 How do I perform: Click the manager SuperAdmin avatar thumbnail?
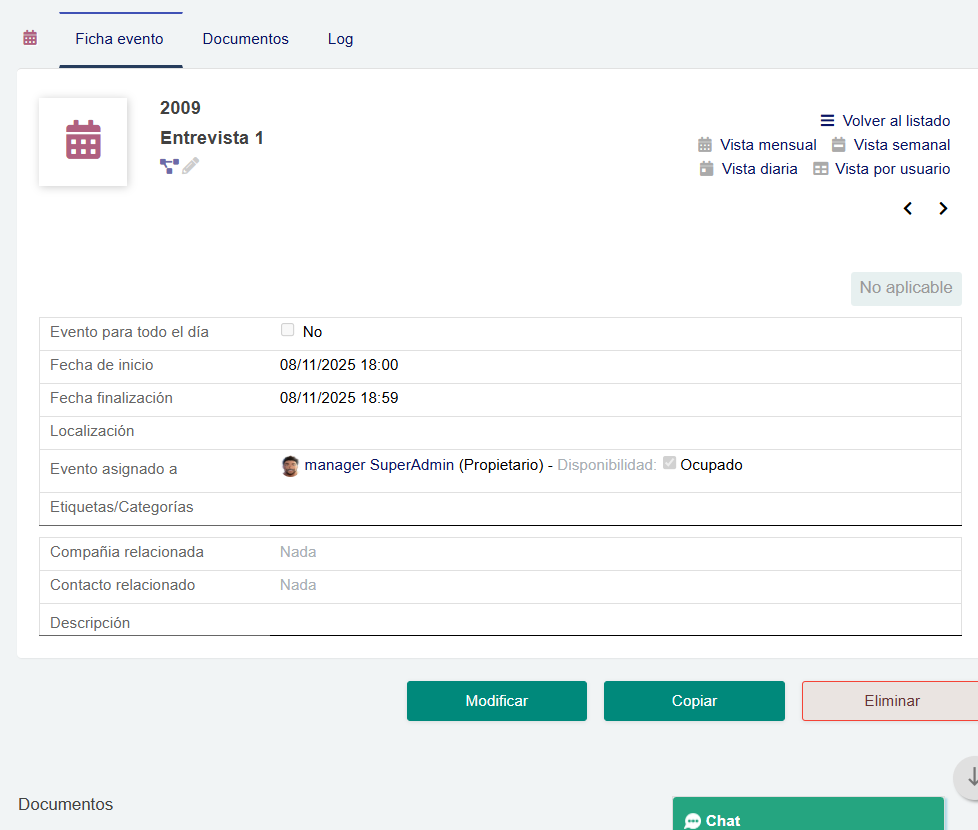click(290, 464)
